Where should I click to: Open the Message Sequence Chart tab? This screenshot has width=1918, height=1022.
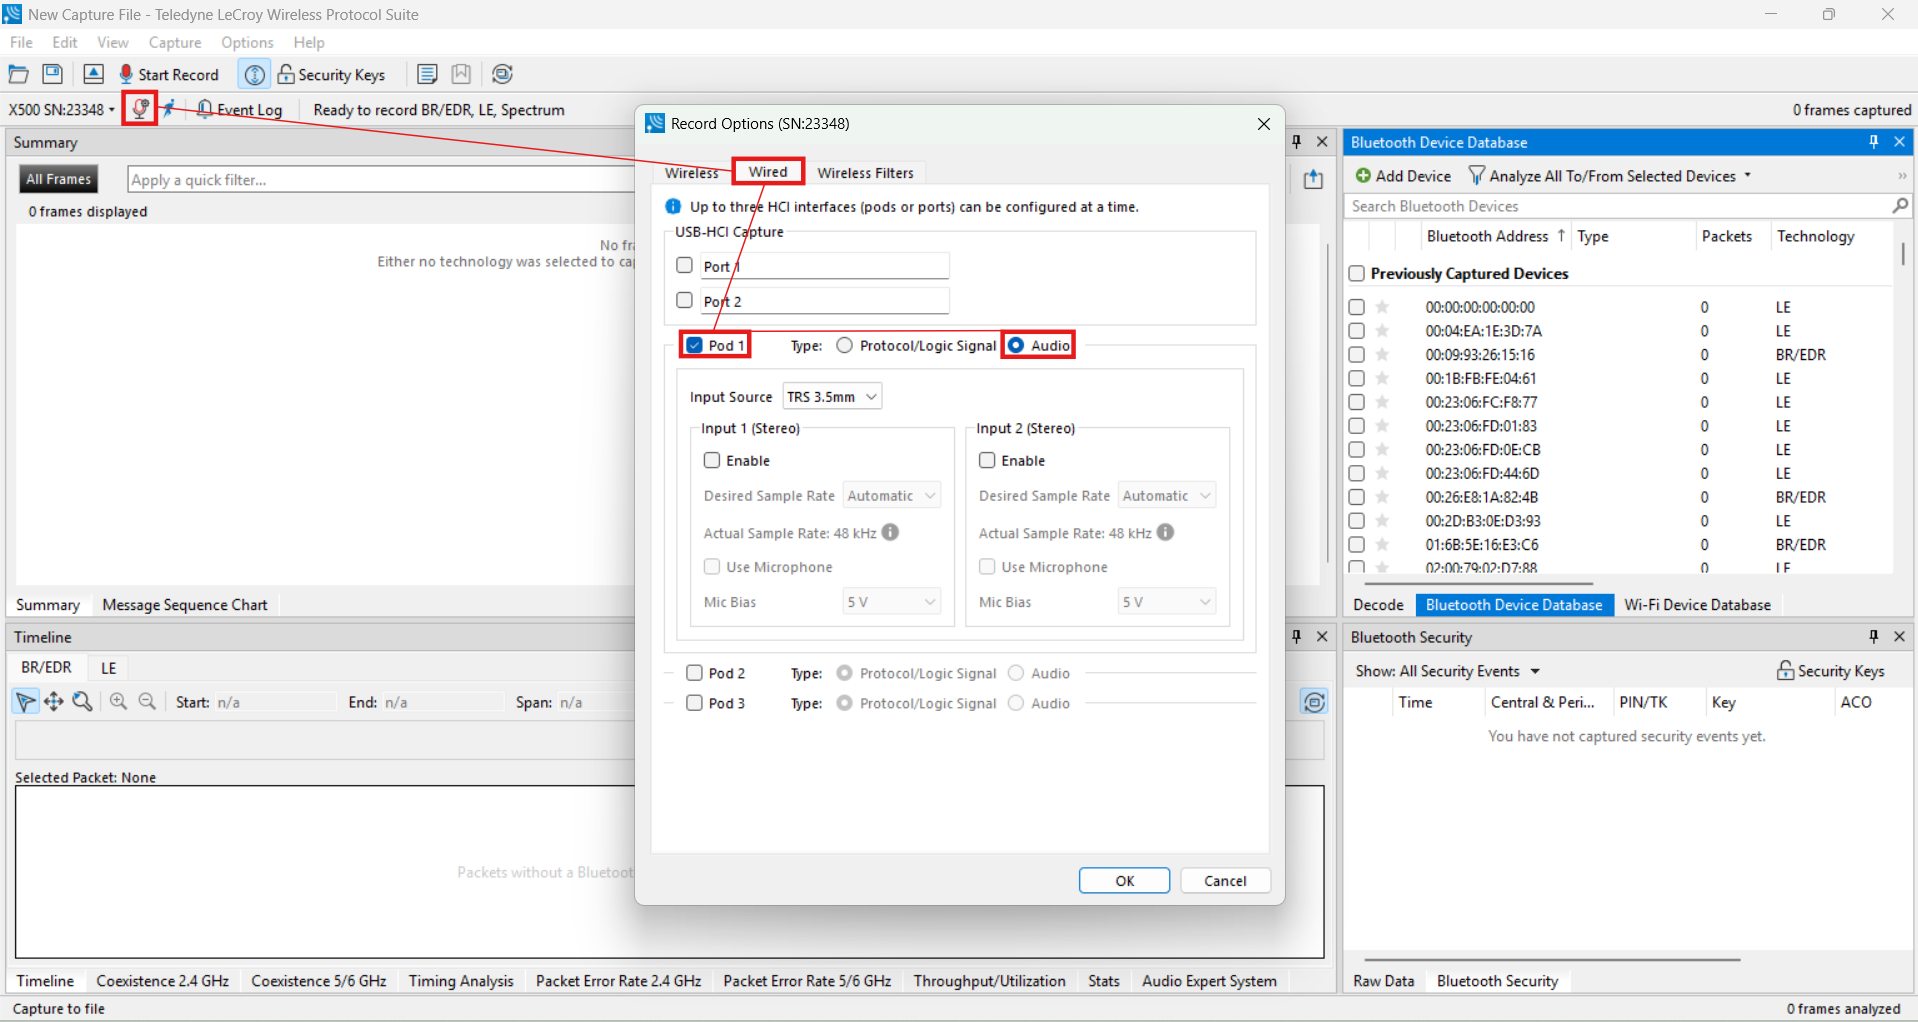point(185,605)
